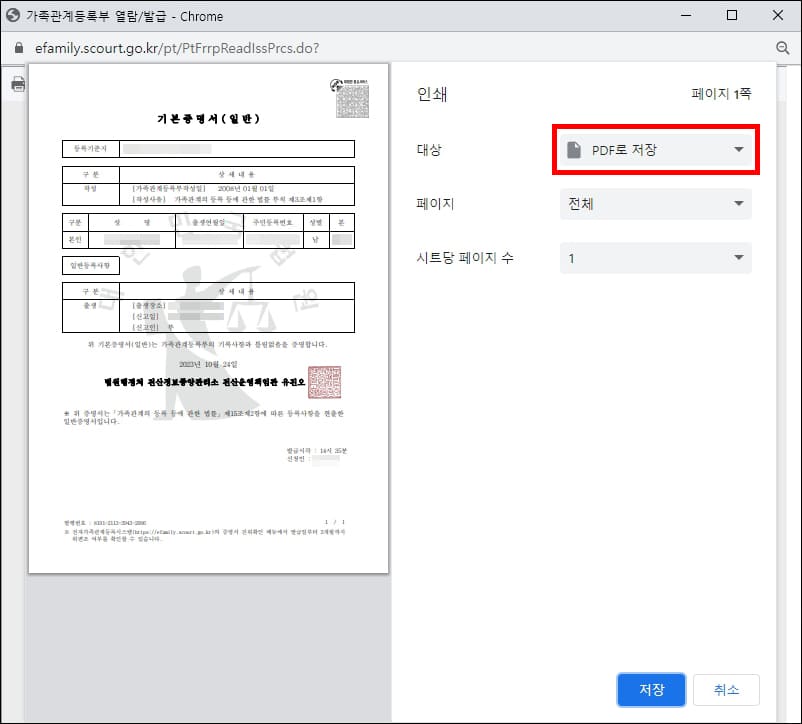Click the circular back icon in the title bar
This screenshot has width=802, height=724.
15,15
